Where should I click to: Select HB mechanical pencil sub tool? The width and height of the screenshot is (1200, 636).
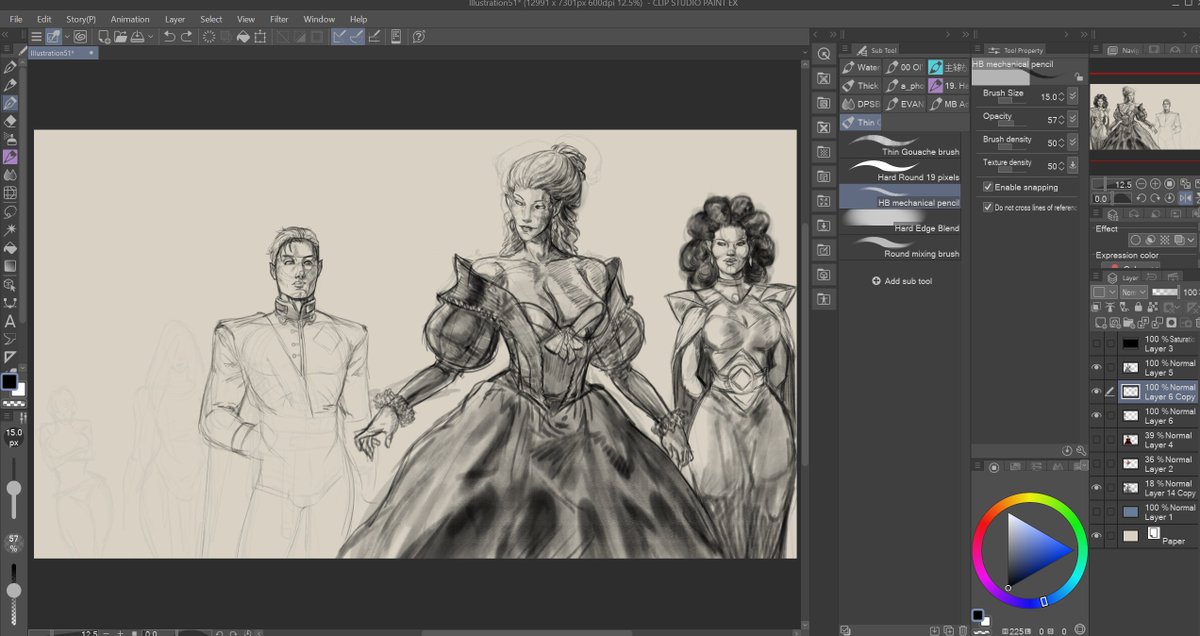click(x=899, y=197)
